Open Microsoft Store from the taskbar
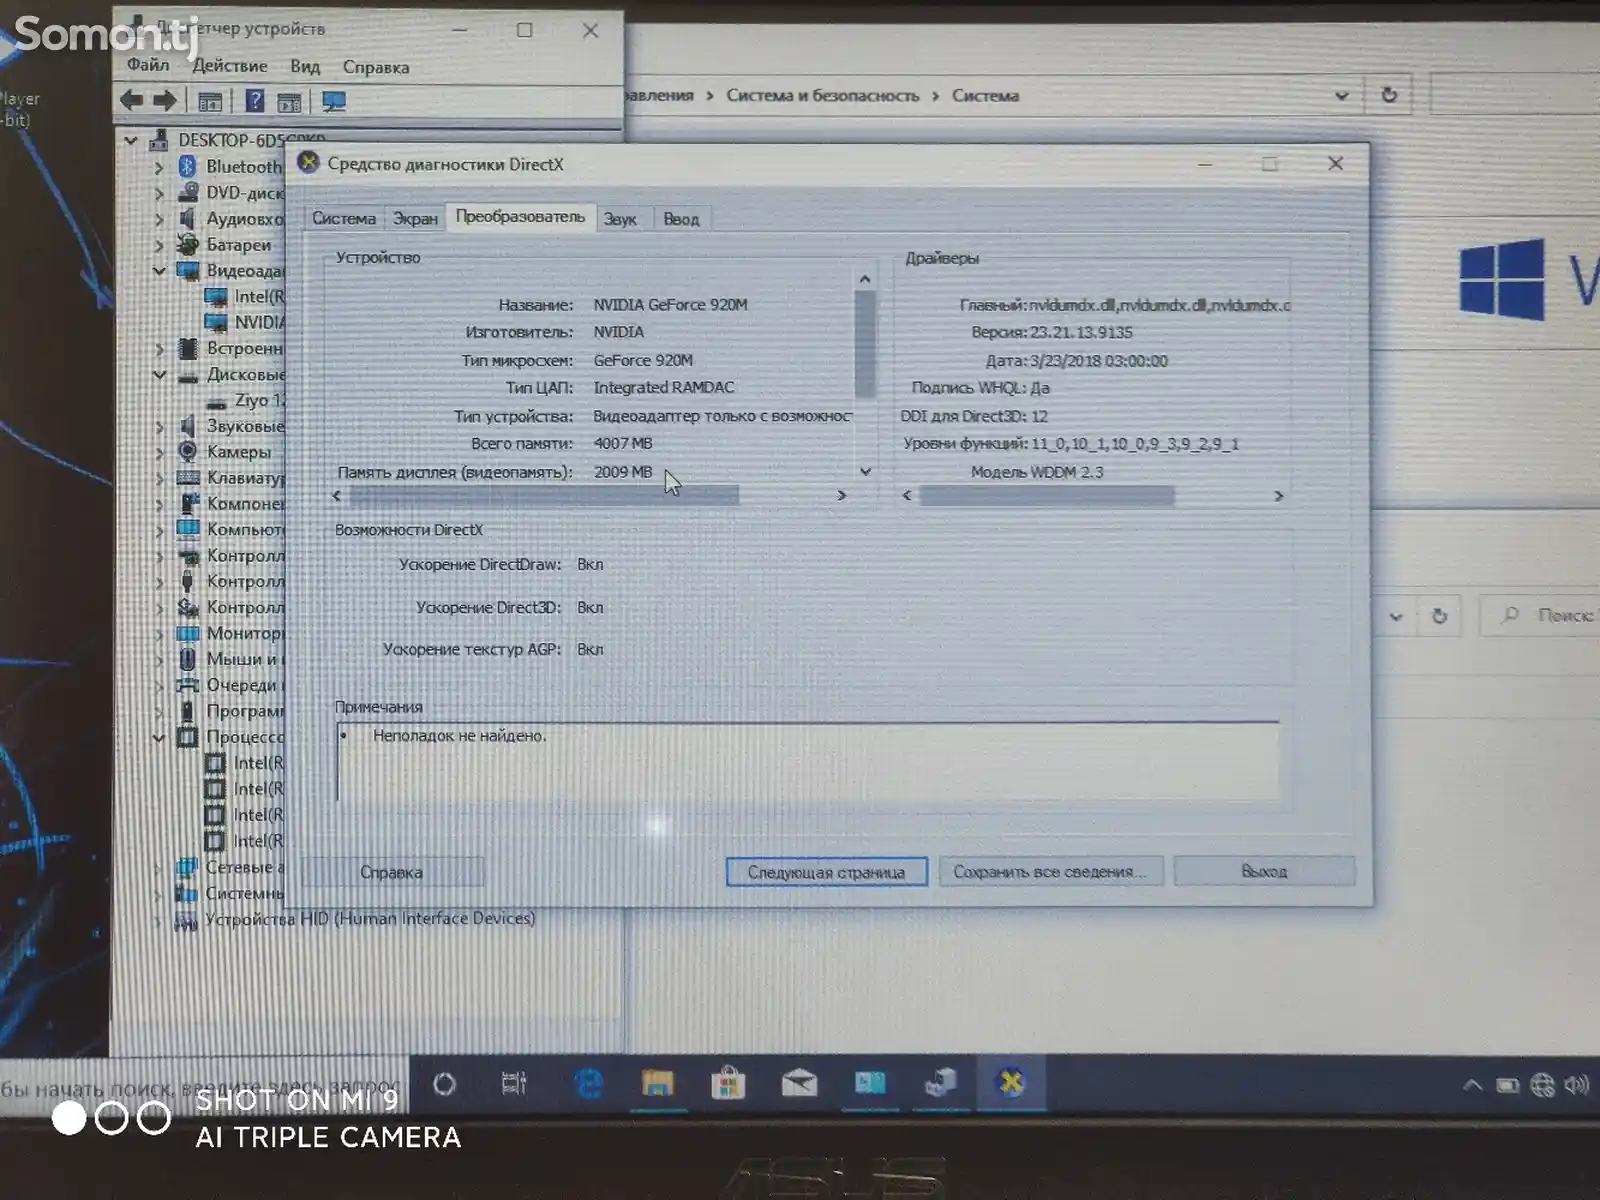The width and height of the screenshot is (1600, 1200). (728, 1083)
